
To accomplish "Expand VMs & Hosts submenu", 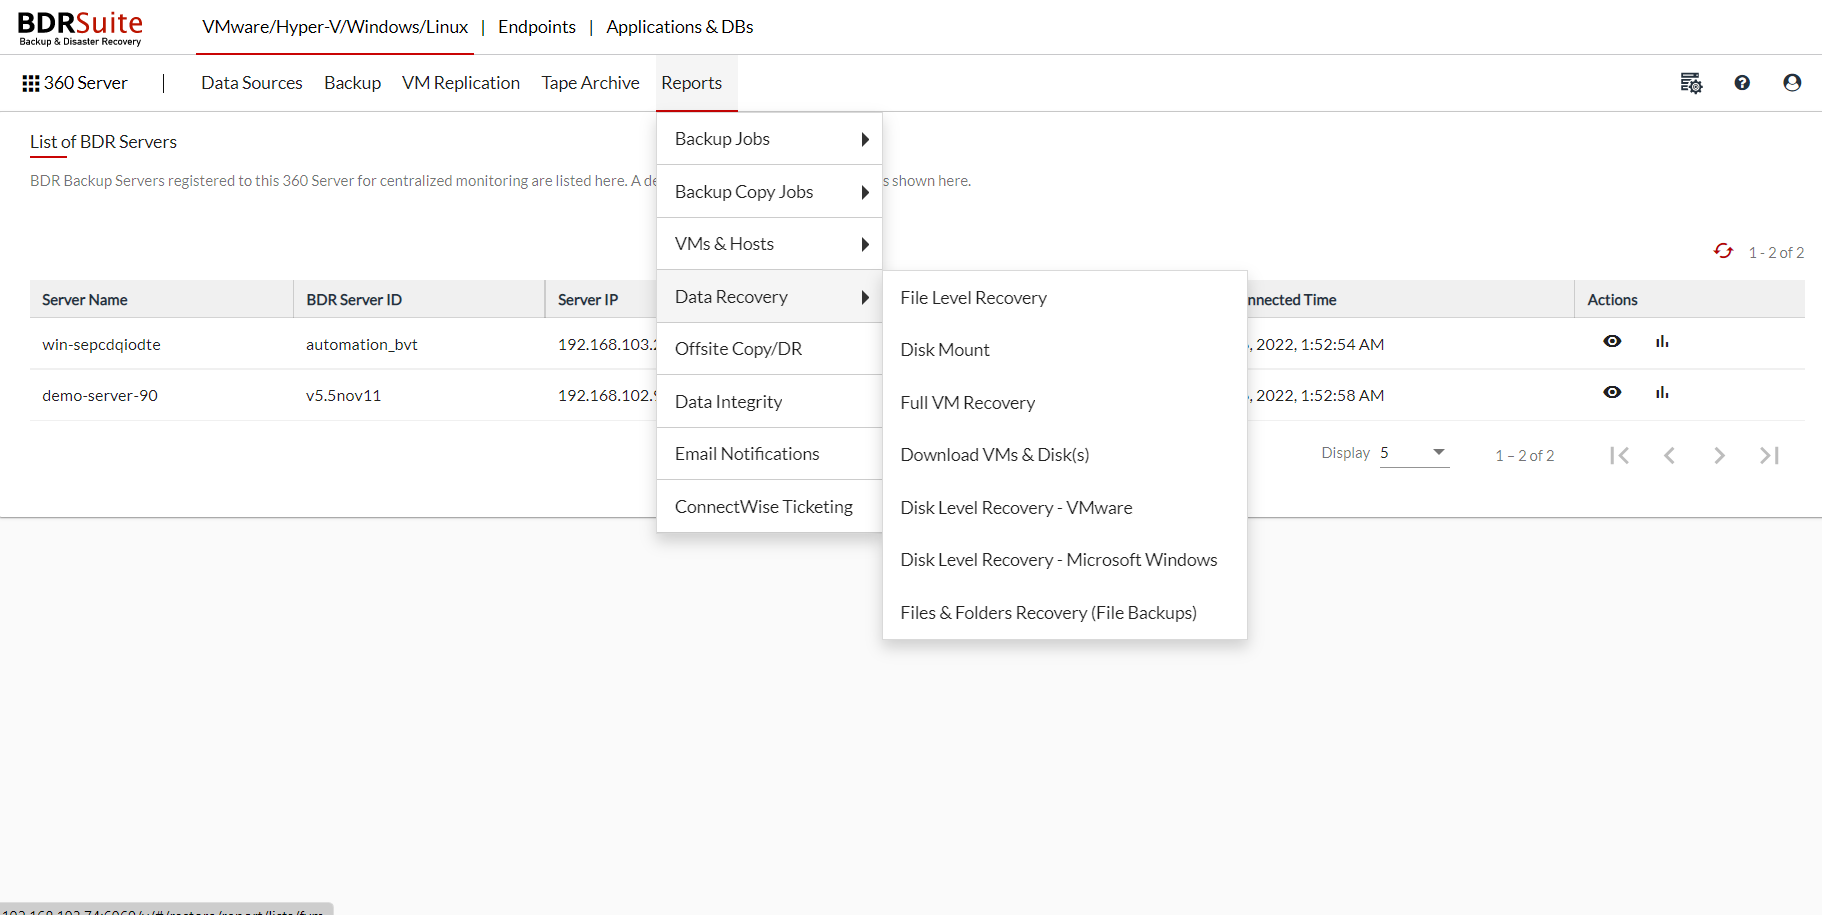I will tap(769, 244).
